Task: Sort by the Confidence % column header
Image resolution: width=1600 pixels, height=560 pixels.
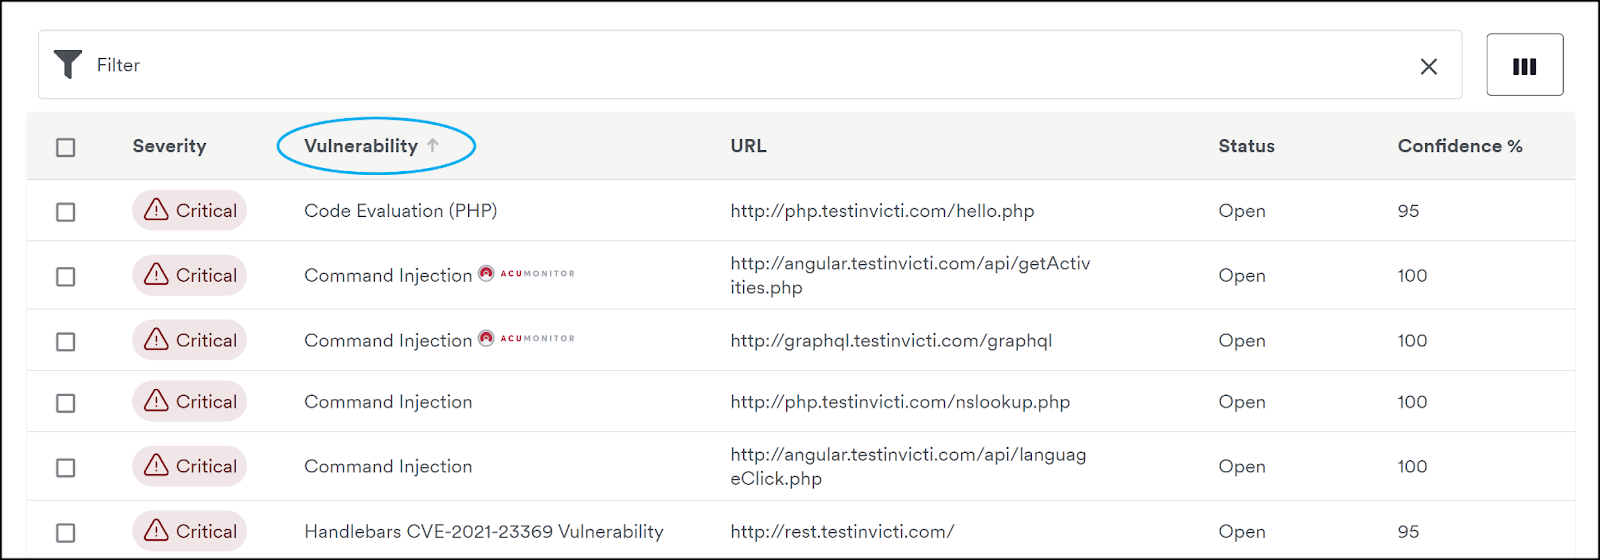Action: click(1460, 146)
